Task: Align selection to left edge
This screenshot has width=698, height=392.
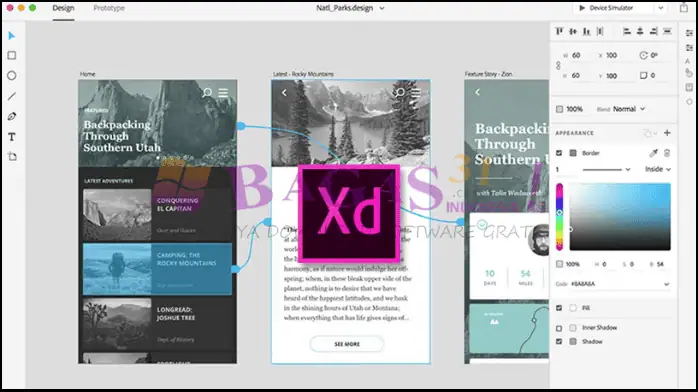Action: (626, 31)
